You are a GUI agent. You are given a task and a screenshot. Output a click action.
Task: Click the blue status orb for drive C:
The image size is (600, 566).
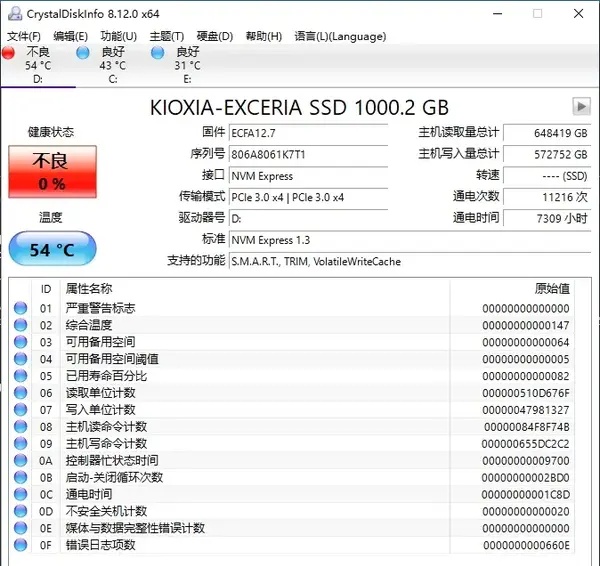coord(83,53)
